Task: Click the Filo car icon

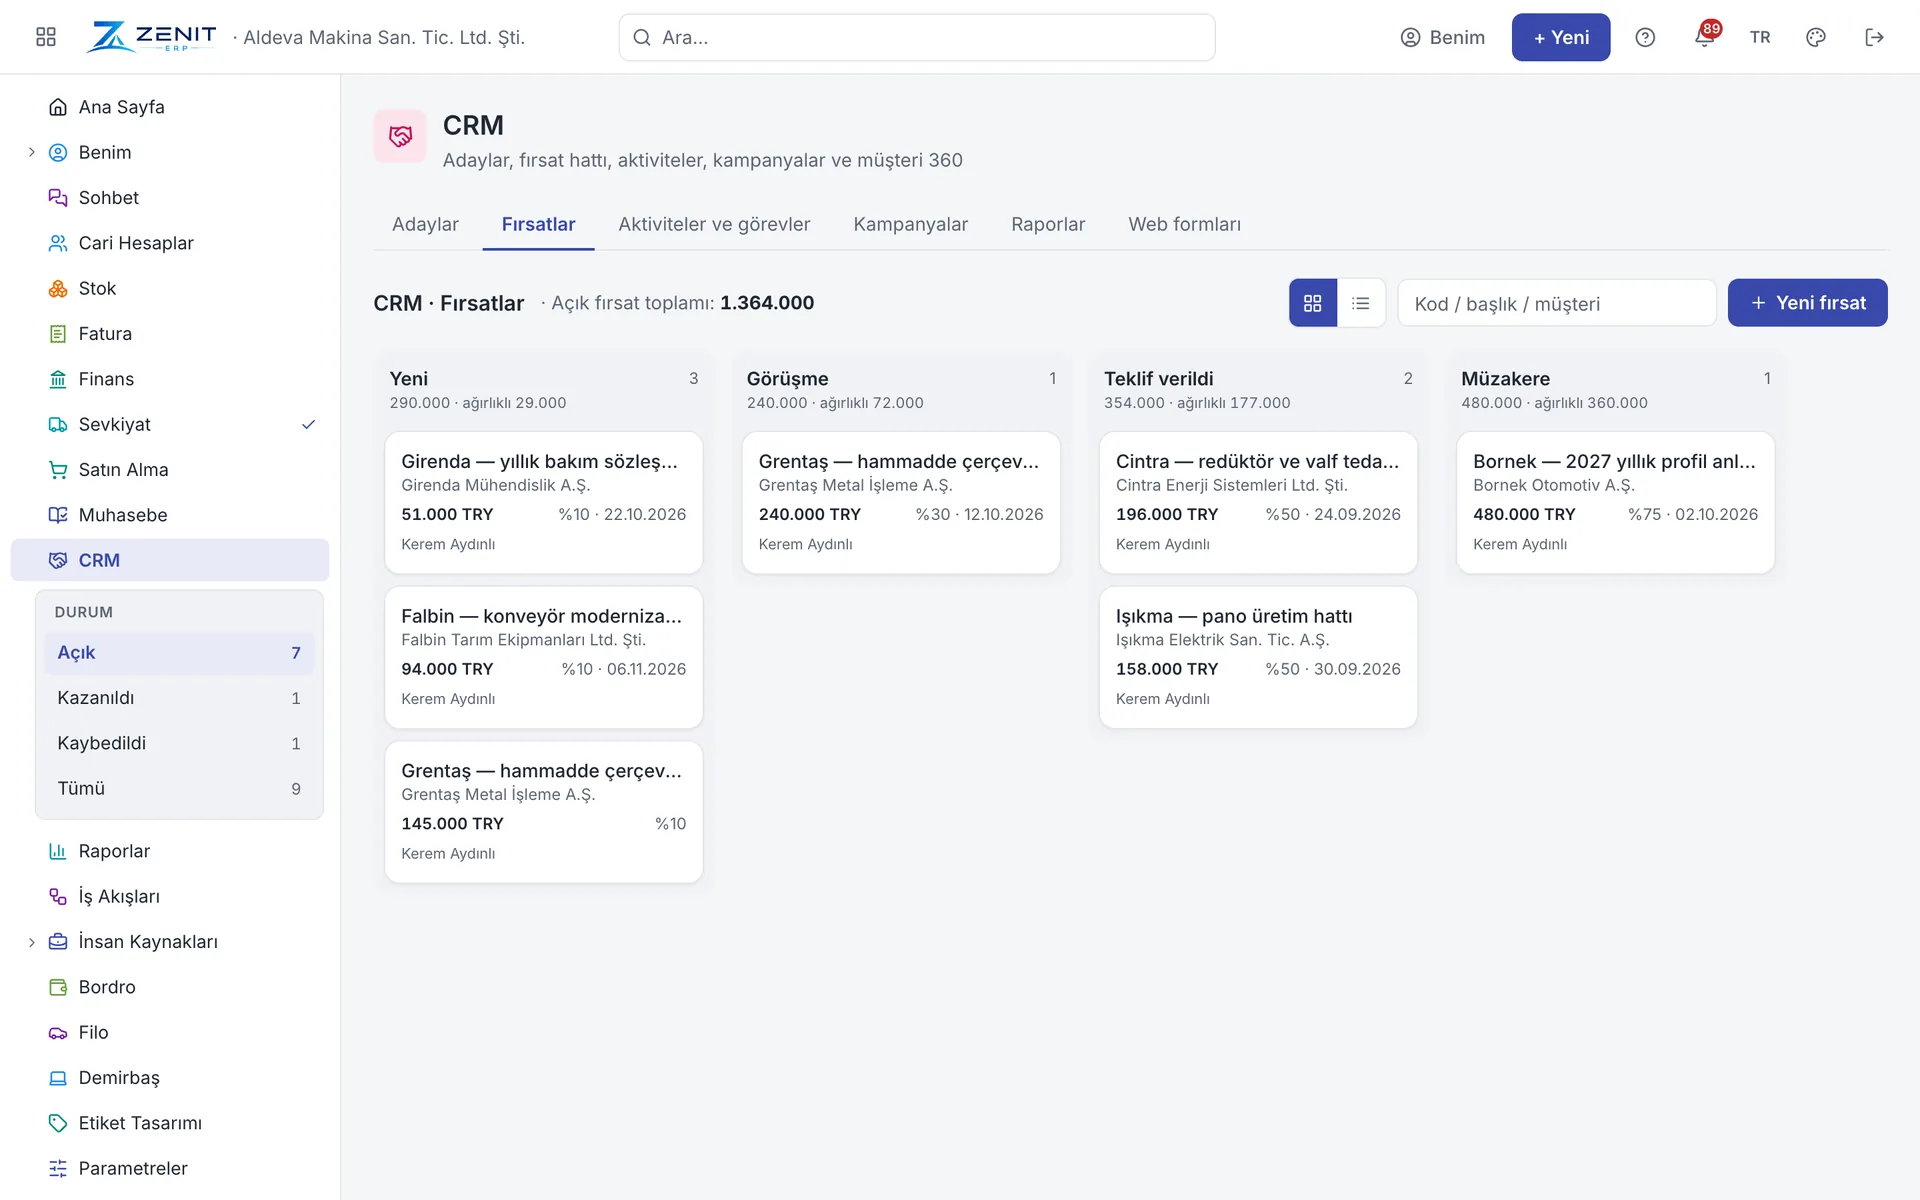Action: tap(58, 1033)
